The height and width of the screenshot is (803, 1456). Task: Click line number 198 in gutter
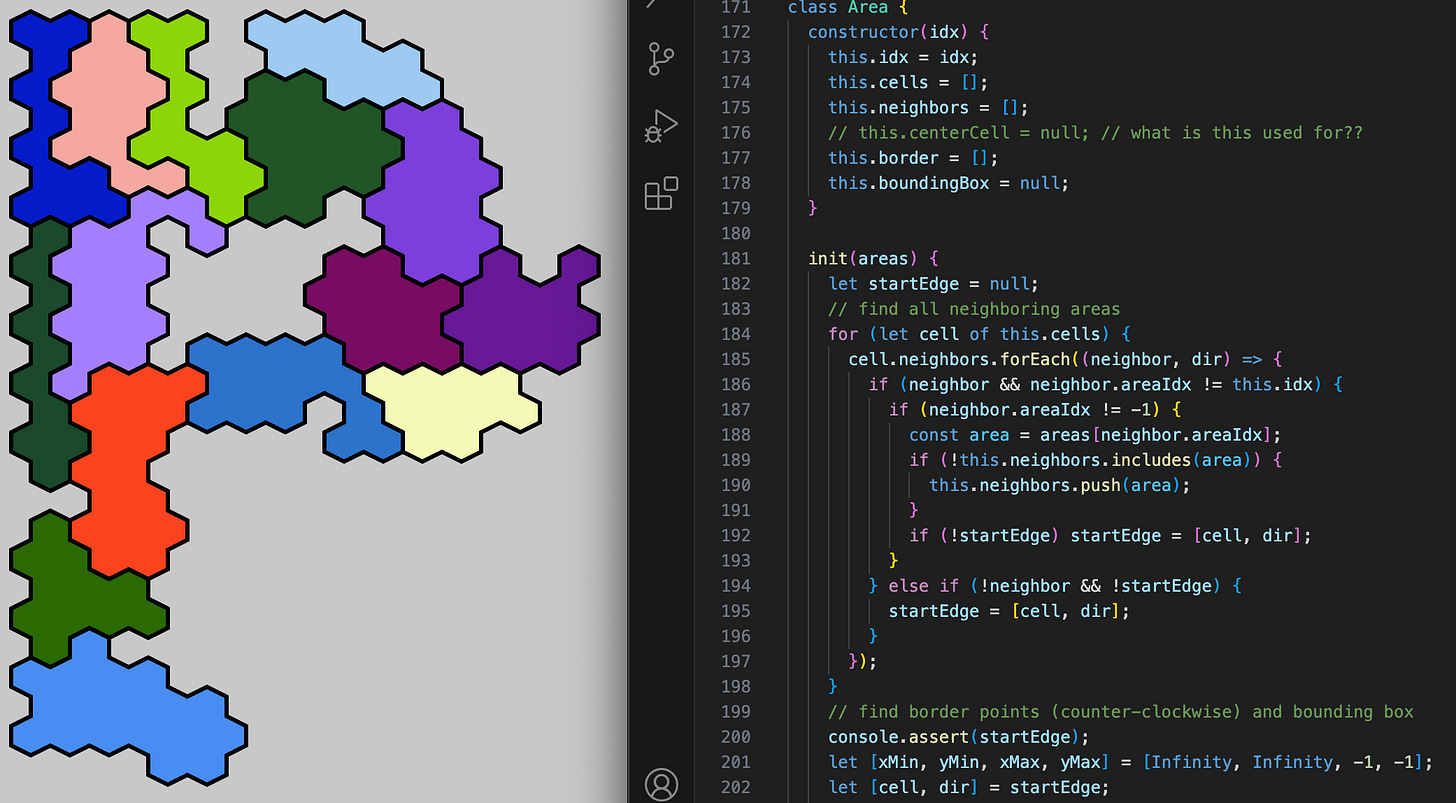point(735,686)
